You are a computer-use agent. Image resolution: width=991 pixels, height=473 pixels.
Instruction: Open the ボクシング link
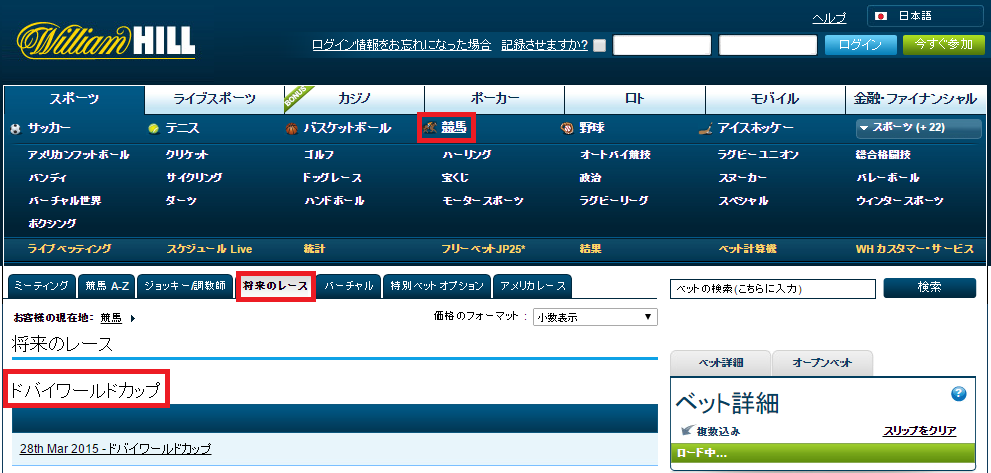pyautogui.click(x=52, y=223)
